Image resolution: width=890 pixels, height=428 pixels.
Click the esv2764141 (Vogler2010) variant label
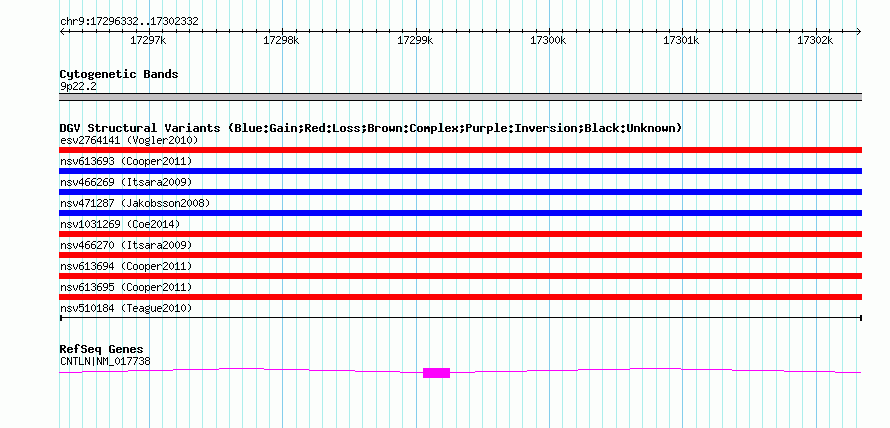pyautogui.click(x=129, y=140)
